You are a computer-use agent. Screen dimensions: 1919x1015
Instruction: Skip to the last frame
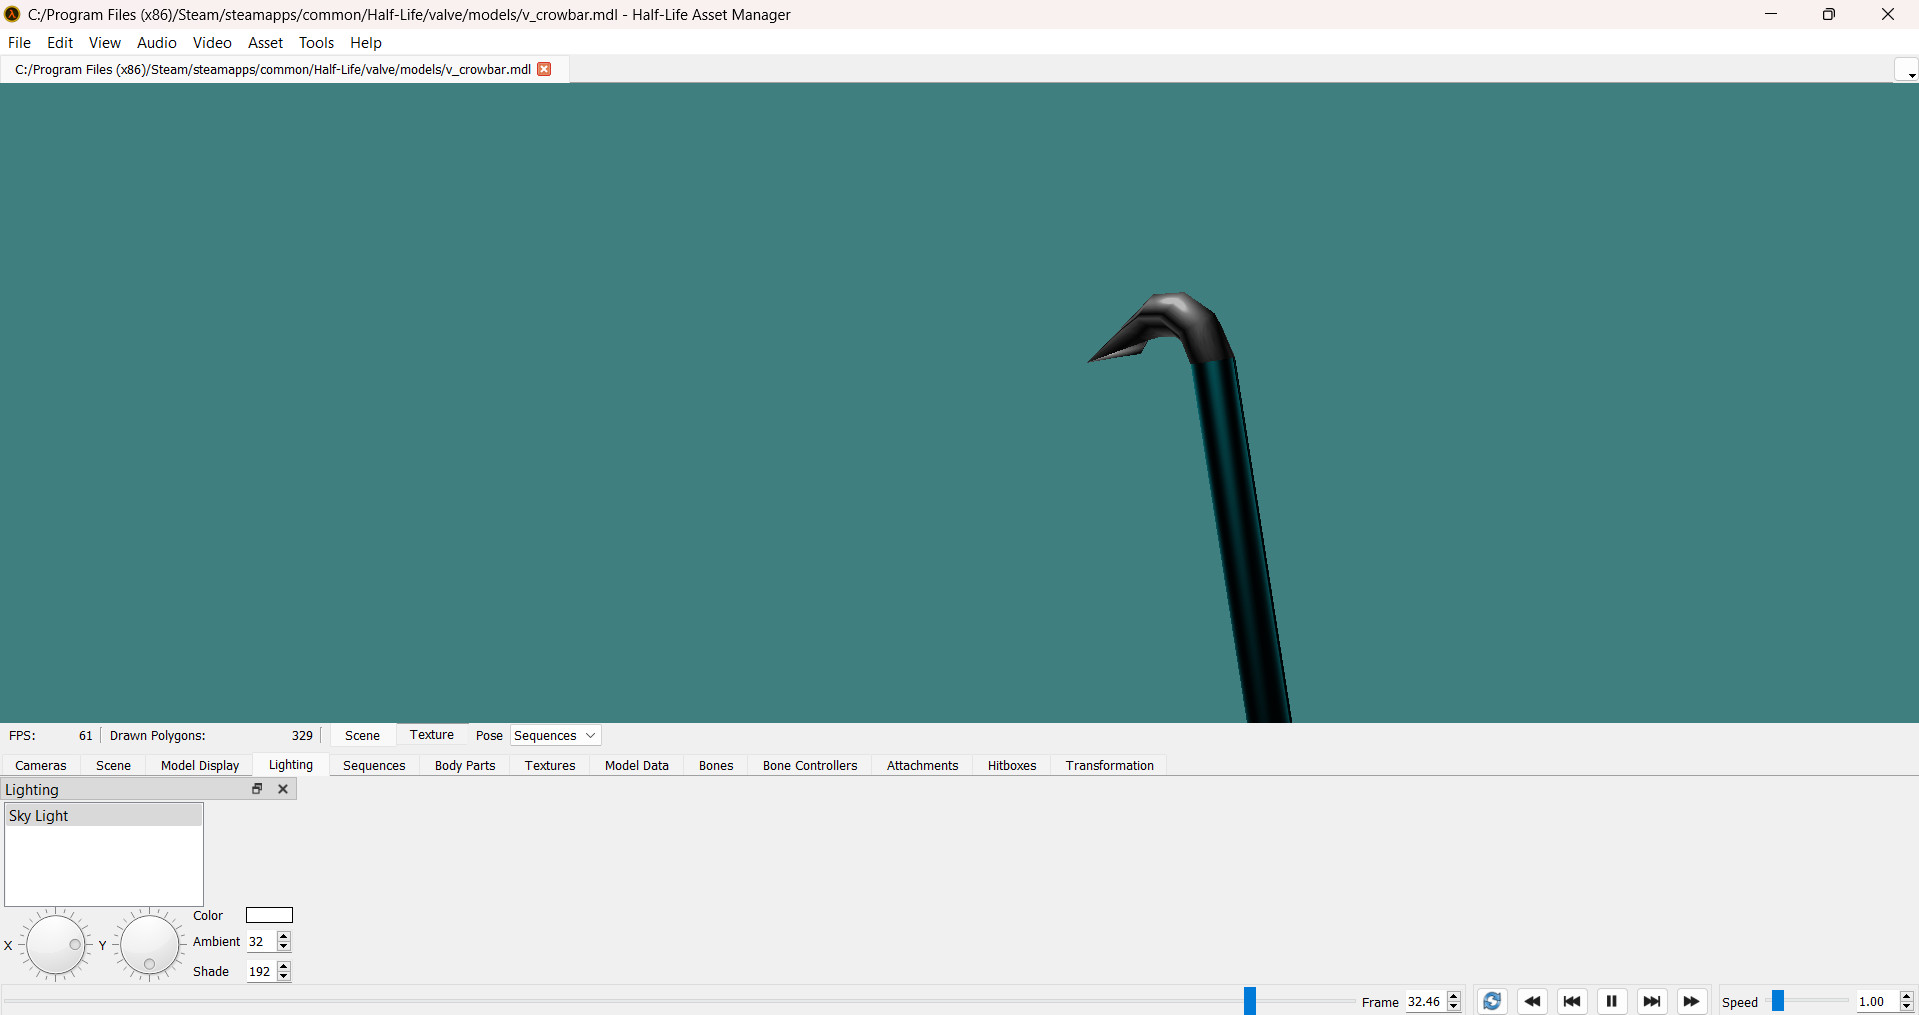coord(1652,1001)
